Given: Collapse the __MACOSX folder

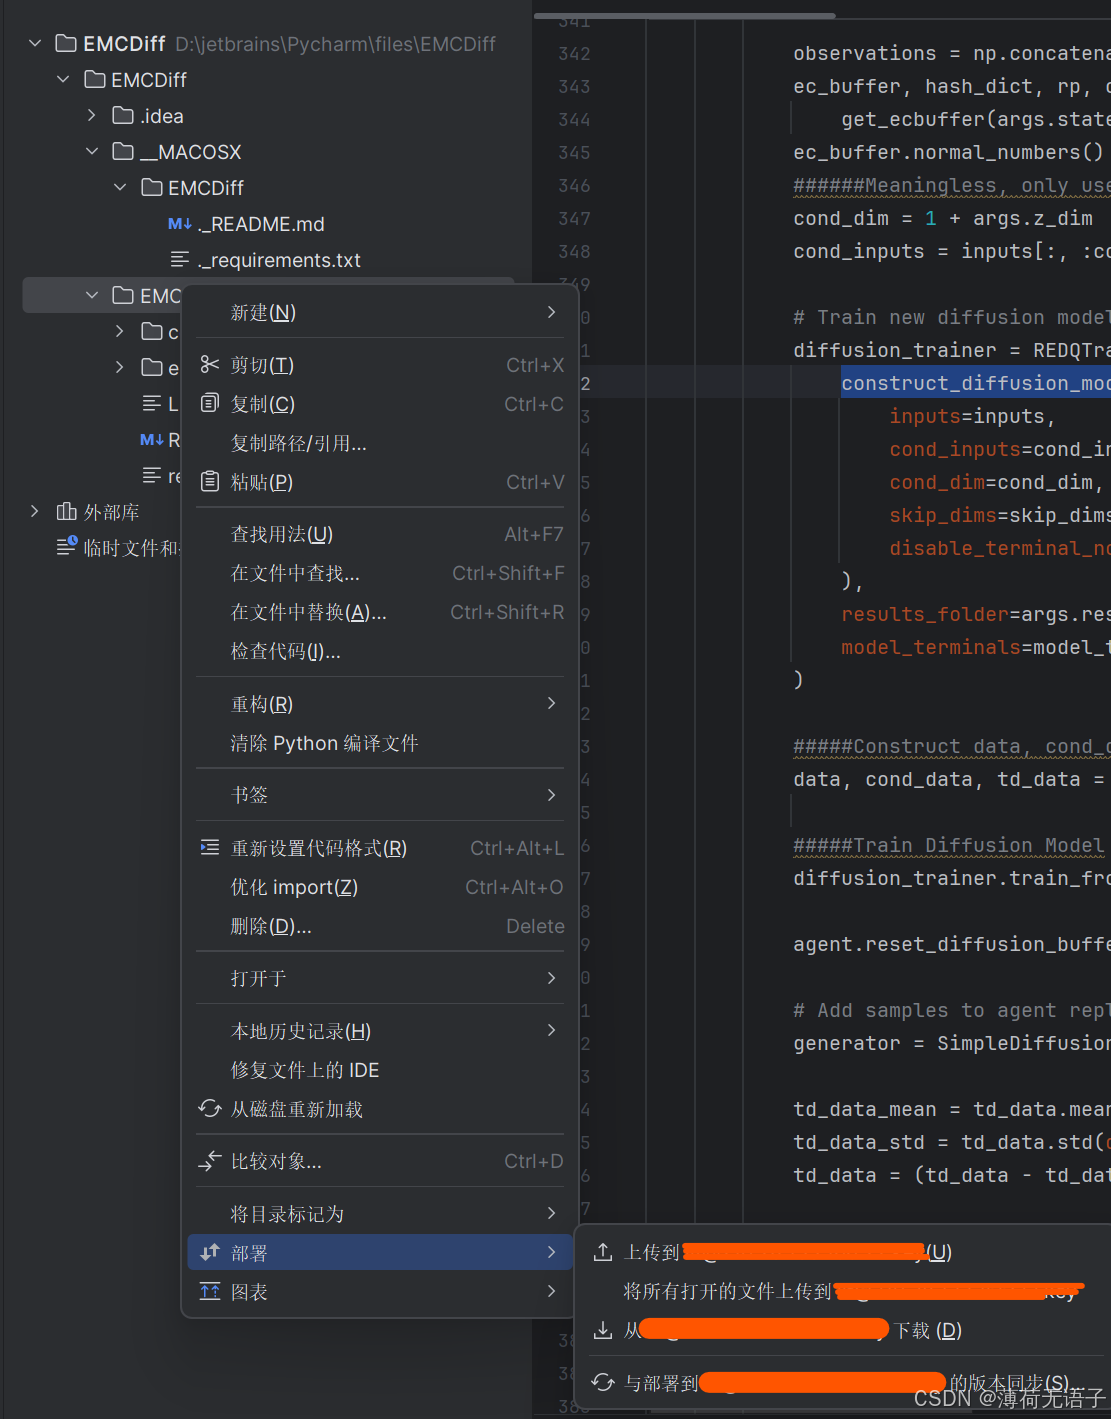Looking at the screenshot, I should coord(92,152).
